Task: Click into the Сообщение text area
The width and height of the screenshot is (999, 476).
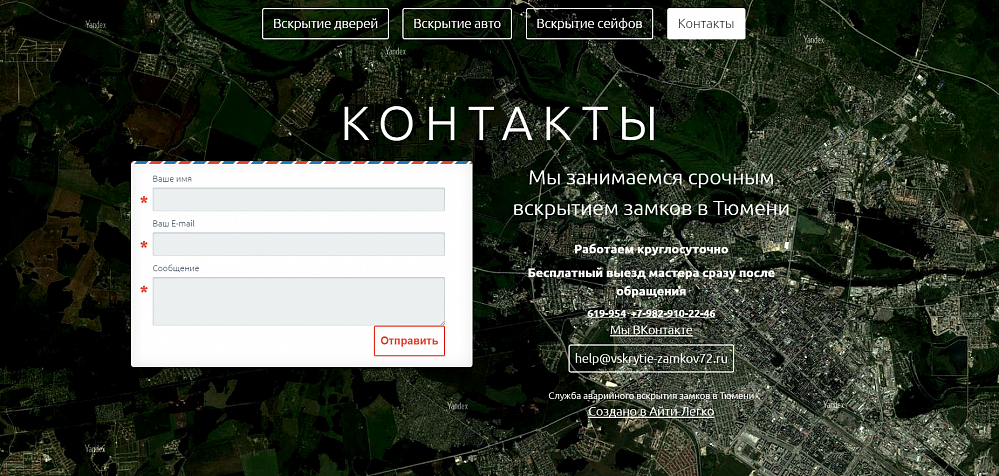Action: tap(299, 301)
